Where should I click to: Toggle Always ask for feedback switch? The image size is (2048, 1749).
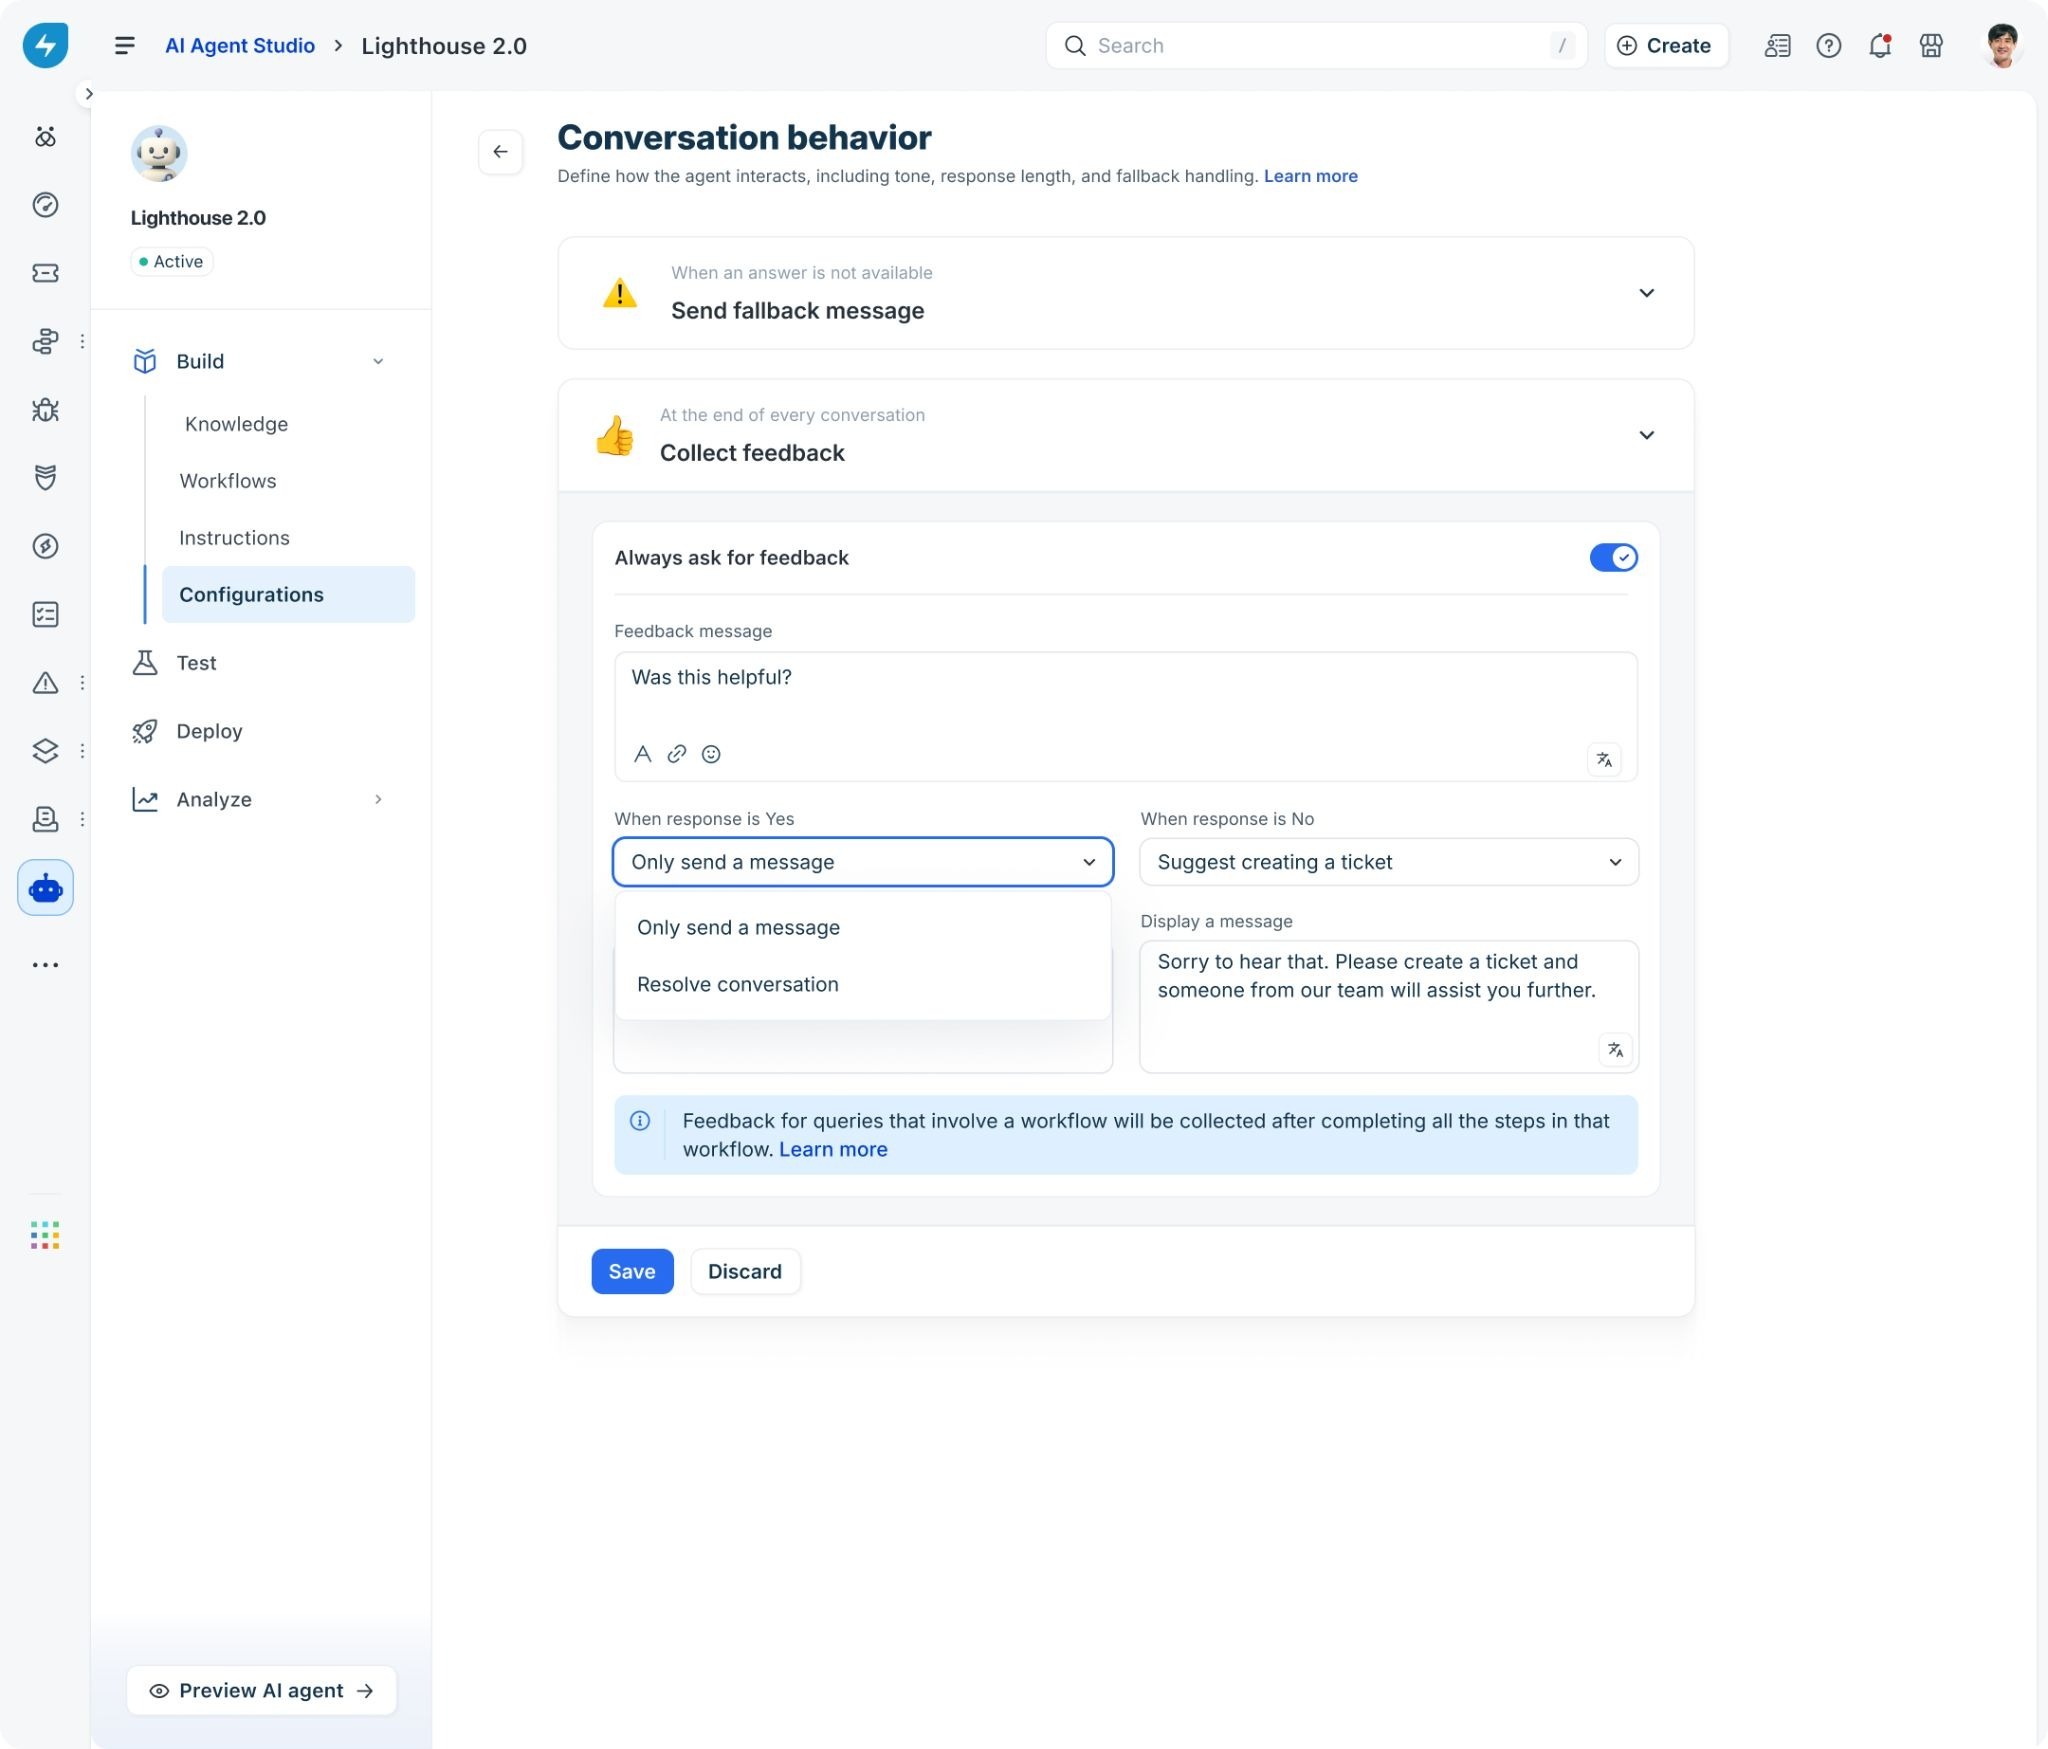click(1613, 558)
